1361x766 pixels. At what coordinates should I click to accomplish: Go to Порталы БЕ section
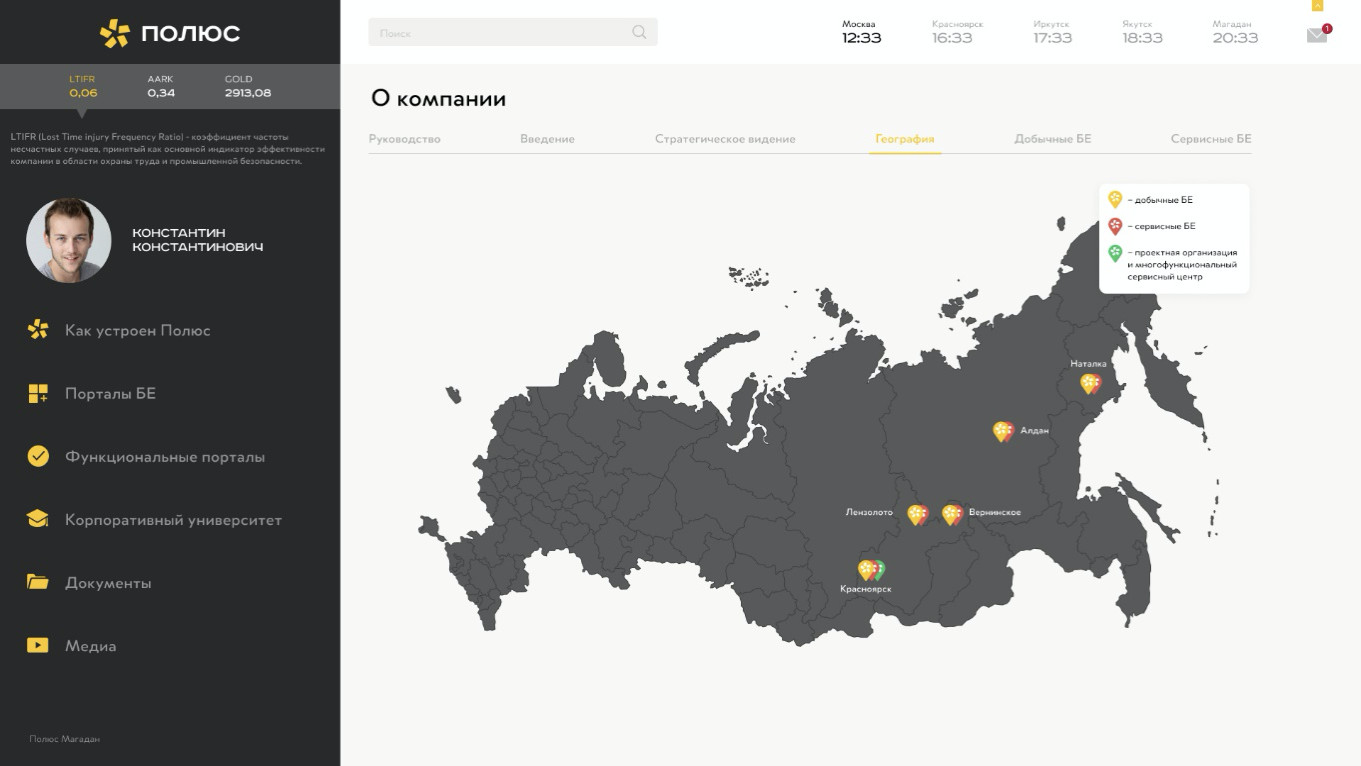point(110,394)
